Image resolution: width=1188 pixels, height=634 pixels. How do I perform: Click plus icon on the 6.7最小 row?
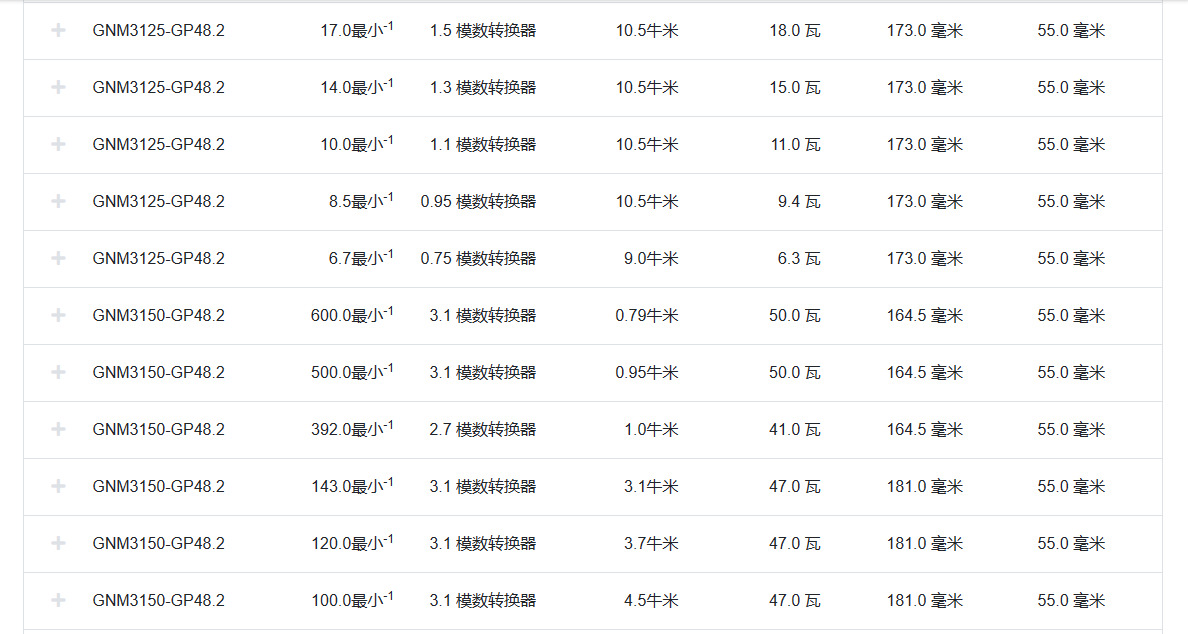point(58,258)
